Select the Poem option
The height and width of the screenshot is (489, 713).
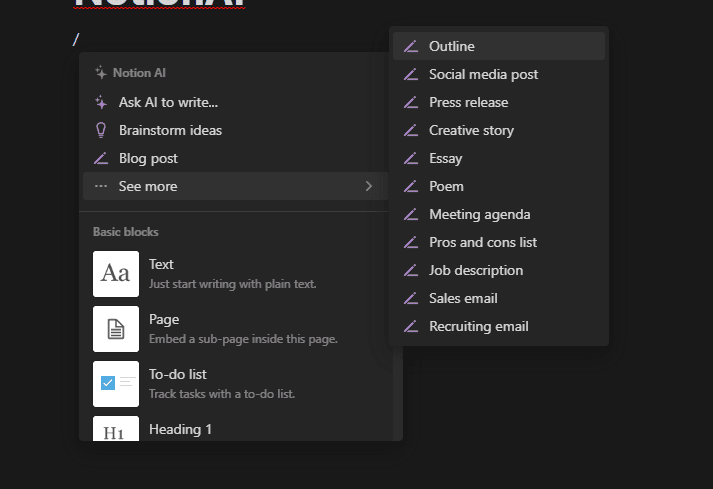[x=499, y=187]
